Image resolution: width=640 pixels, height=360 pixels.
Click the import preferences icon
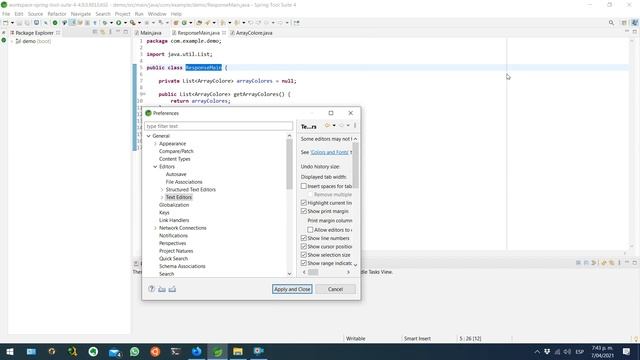(x=162, y=289)
